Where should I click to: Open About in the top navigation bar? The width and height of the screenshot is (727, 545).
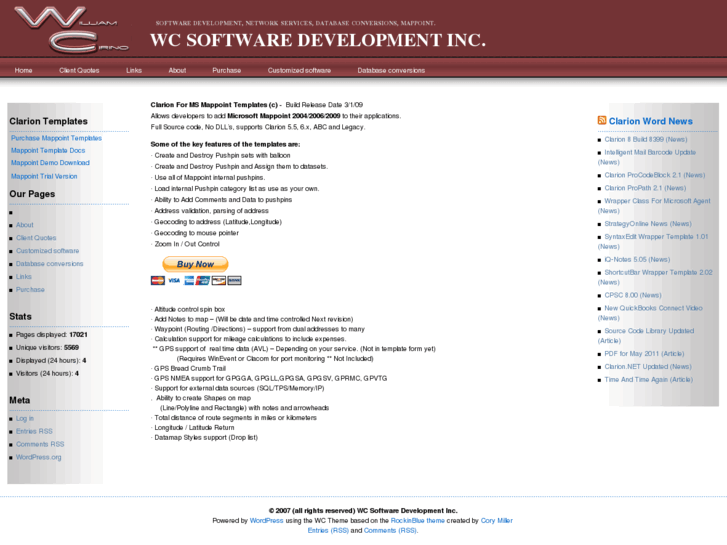coord(177,71)
